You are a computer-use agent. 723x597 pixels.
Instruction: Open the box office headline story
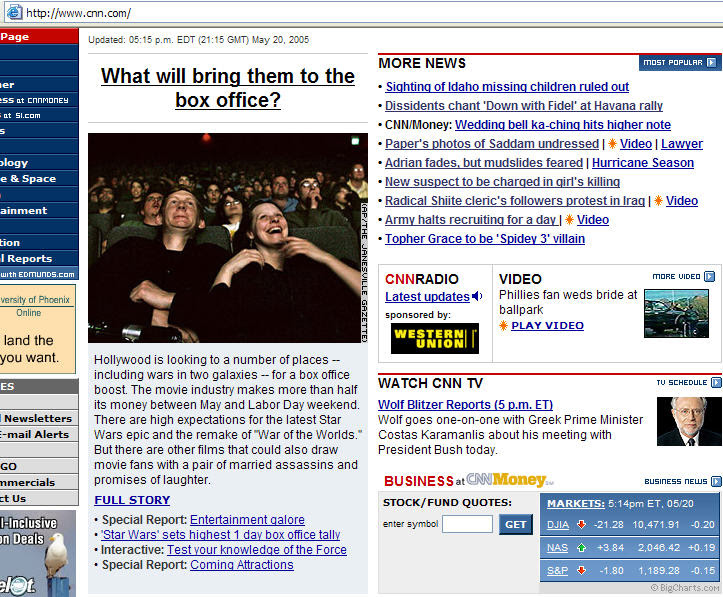click(228, 88)
